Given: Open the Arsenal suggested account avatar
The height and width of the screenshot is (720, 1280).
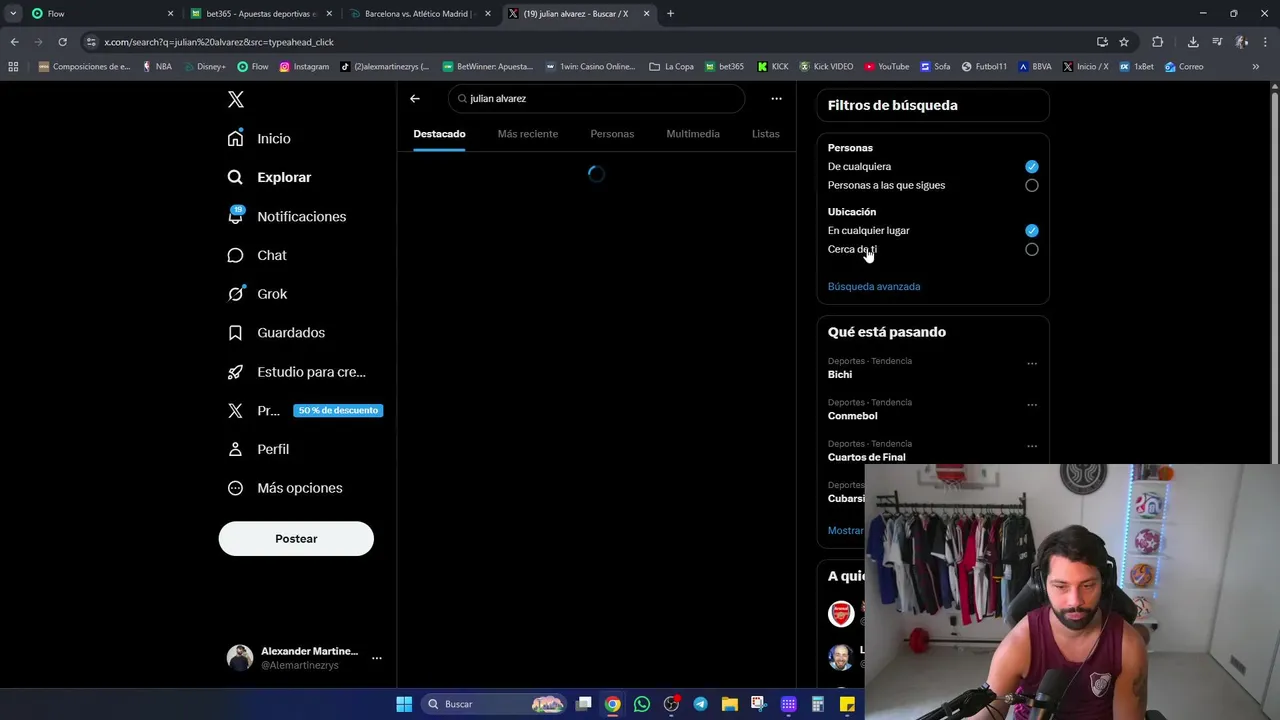Looking at the screenshot, I should tap(841, 613).
